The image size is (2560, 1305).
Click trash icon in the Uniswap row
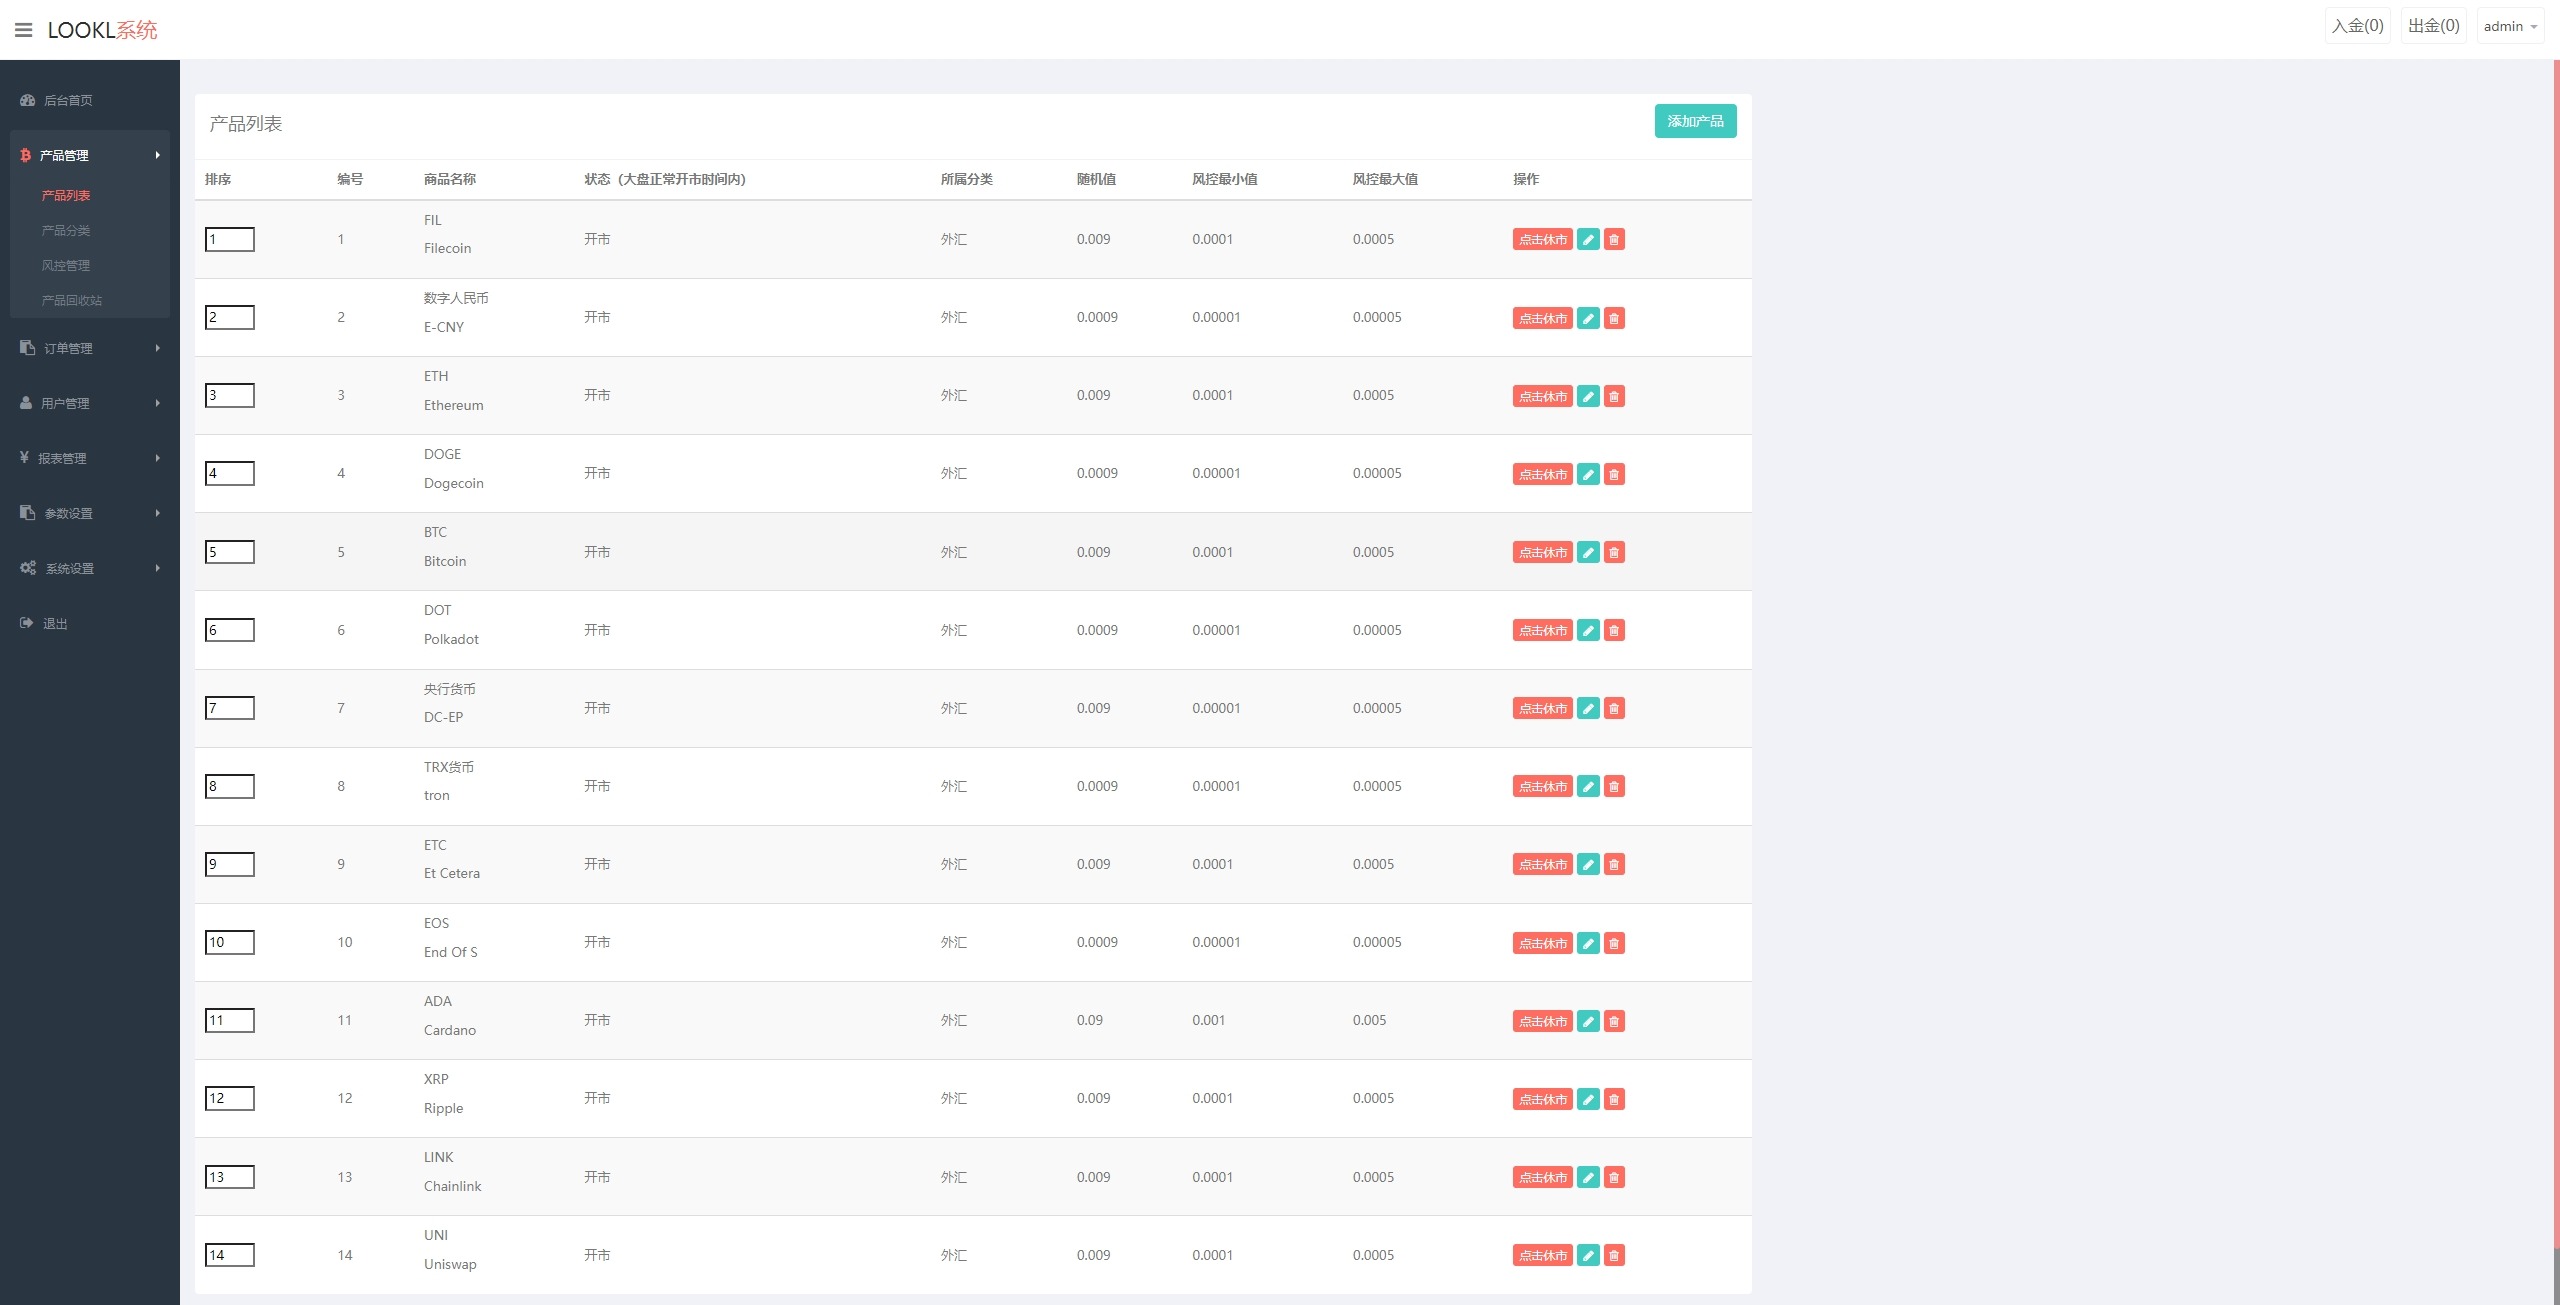point(1614,1256)
